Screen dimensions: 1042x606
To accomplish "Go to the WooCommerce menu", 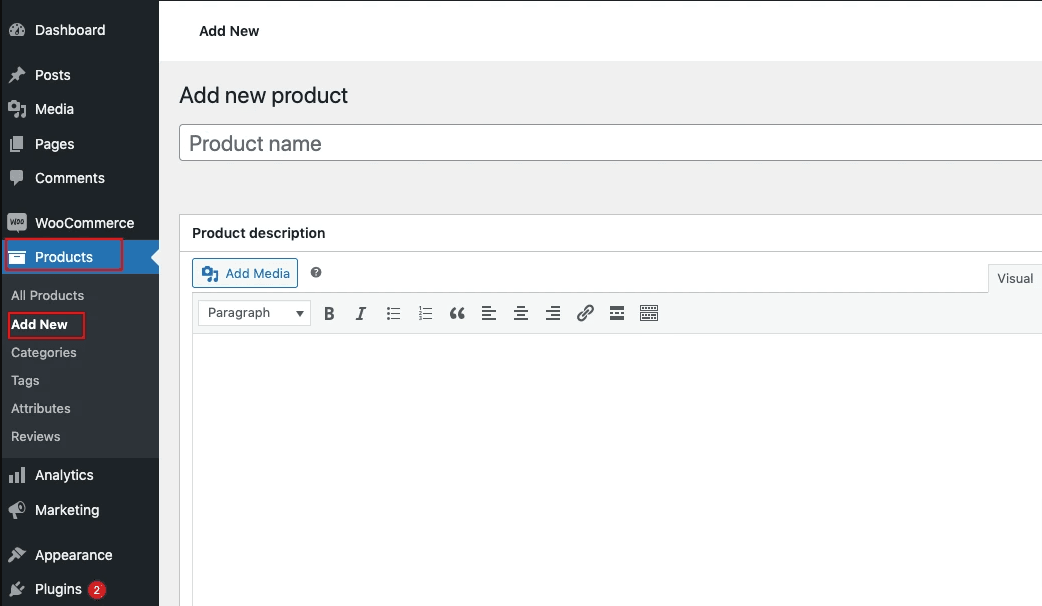I will (x=84, y=223).
